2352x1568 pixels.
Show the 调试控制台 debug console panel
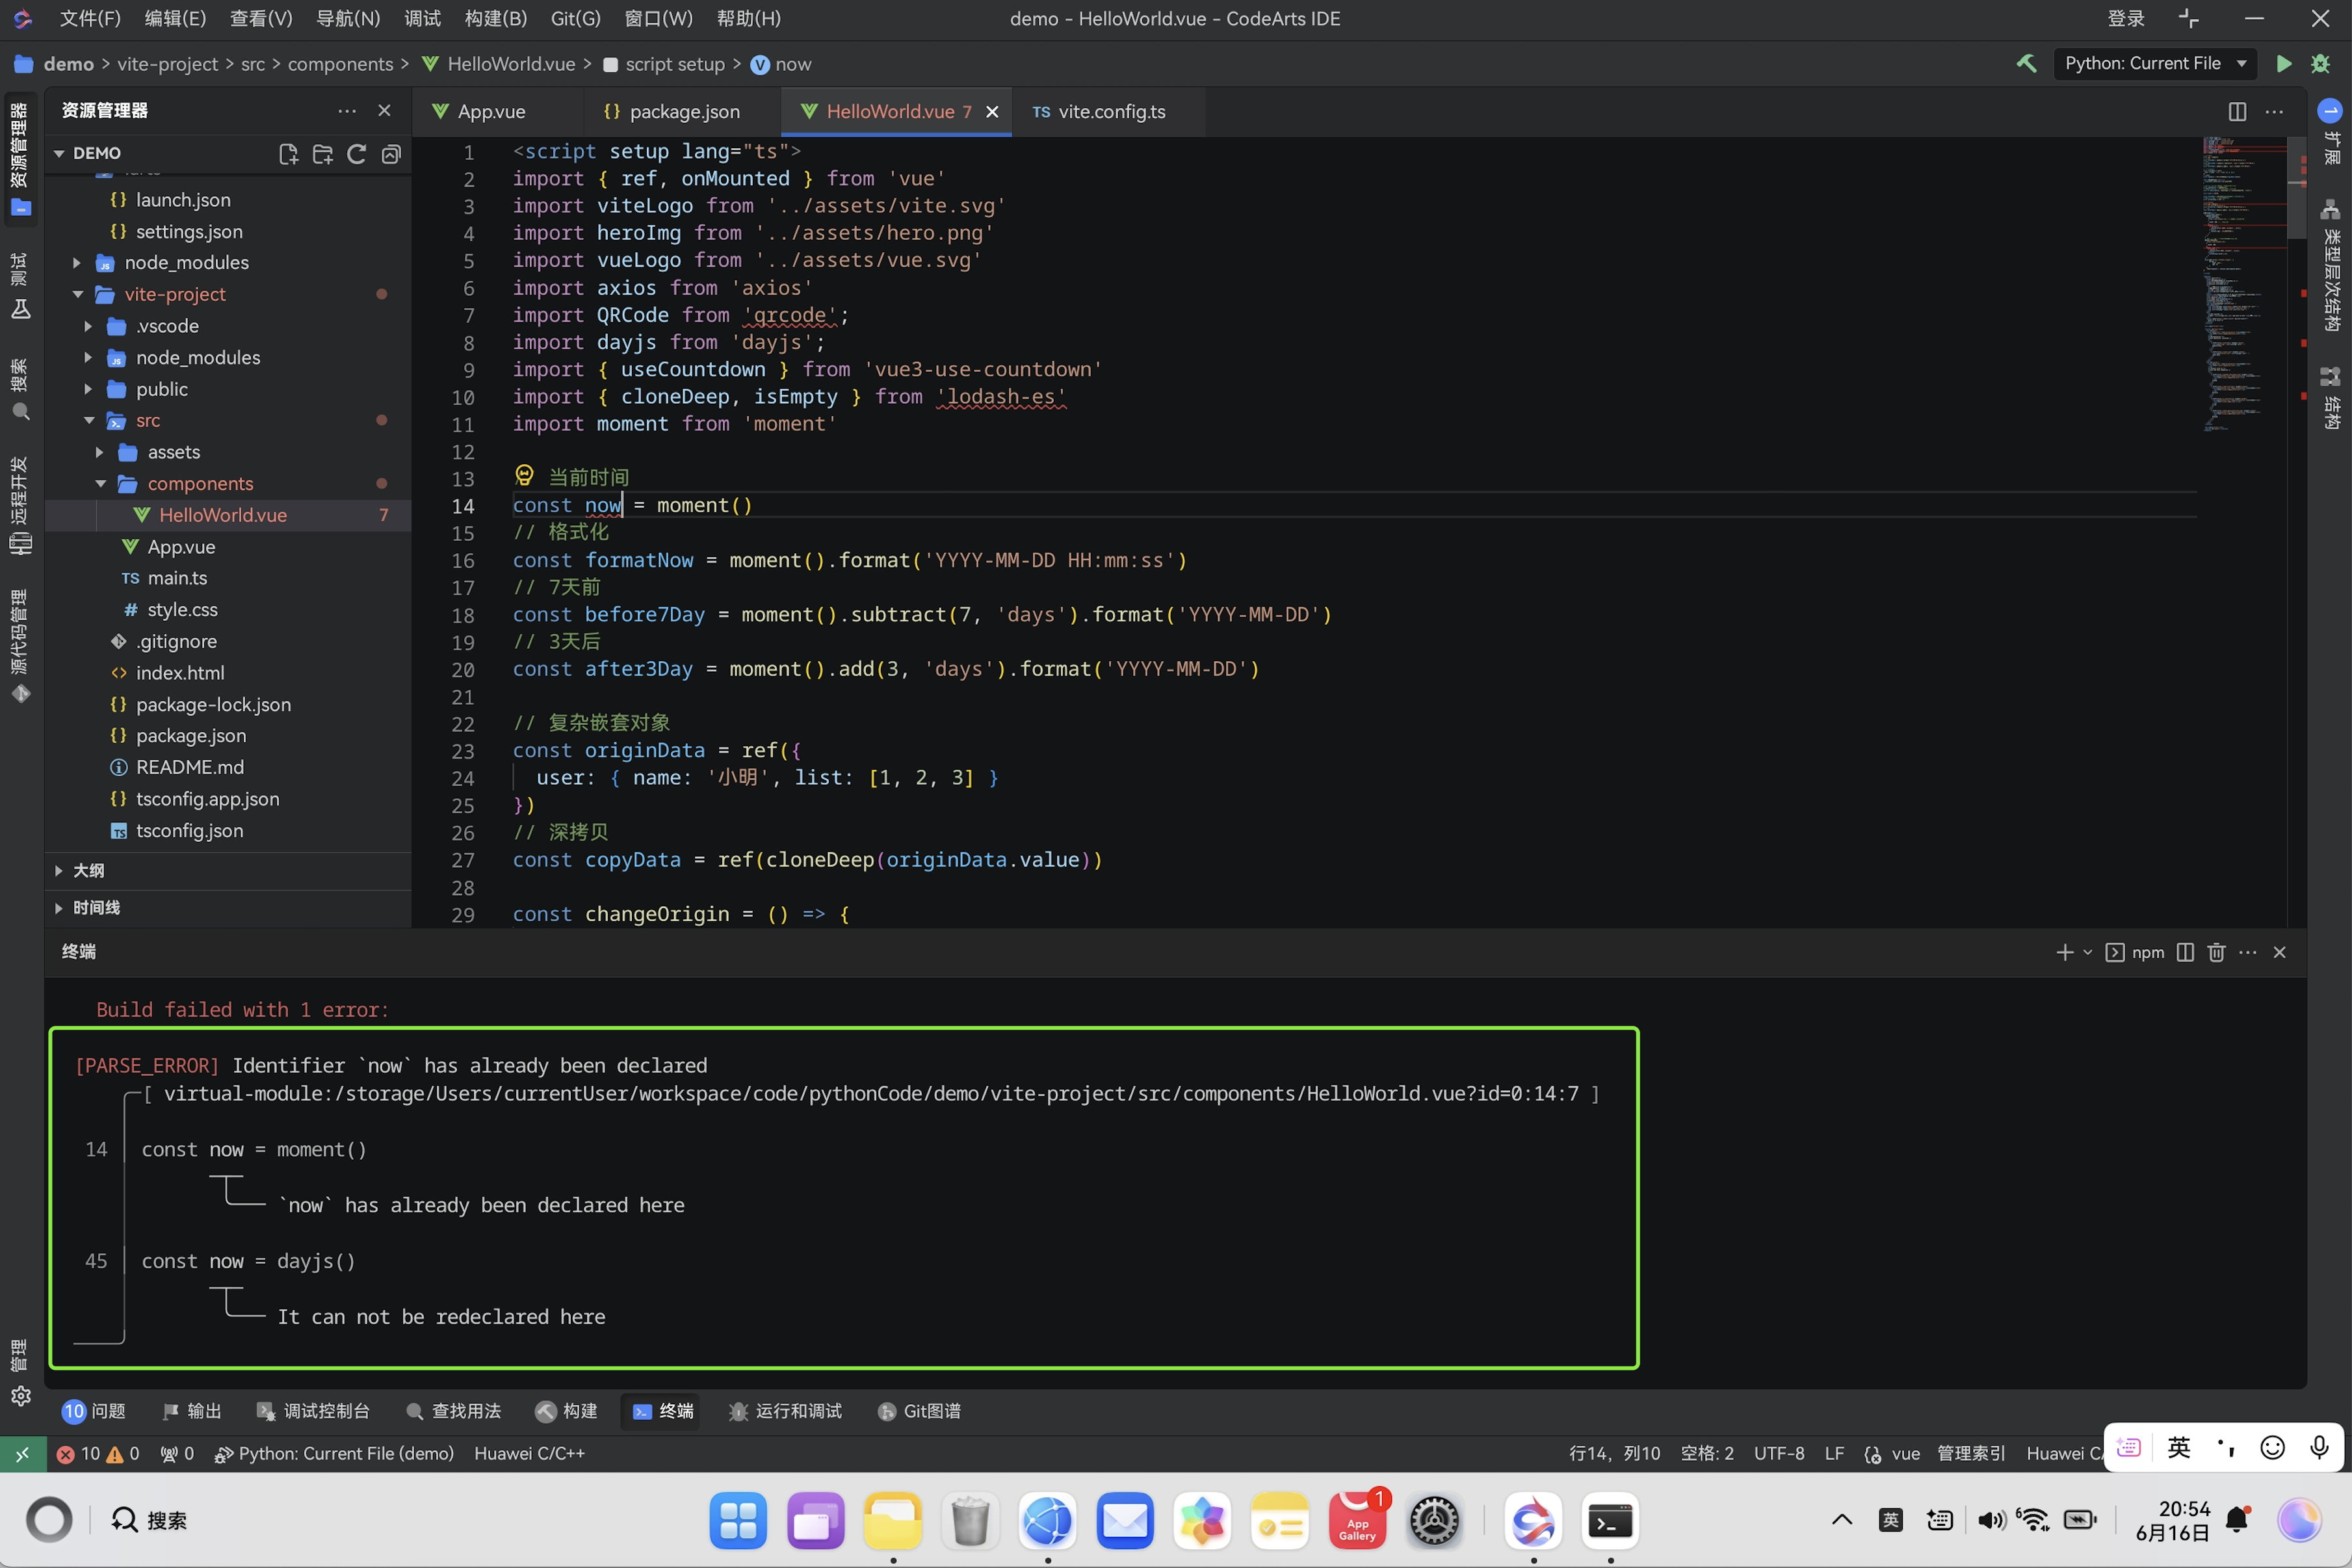pos(313,1411)
